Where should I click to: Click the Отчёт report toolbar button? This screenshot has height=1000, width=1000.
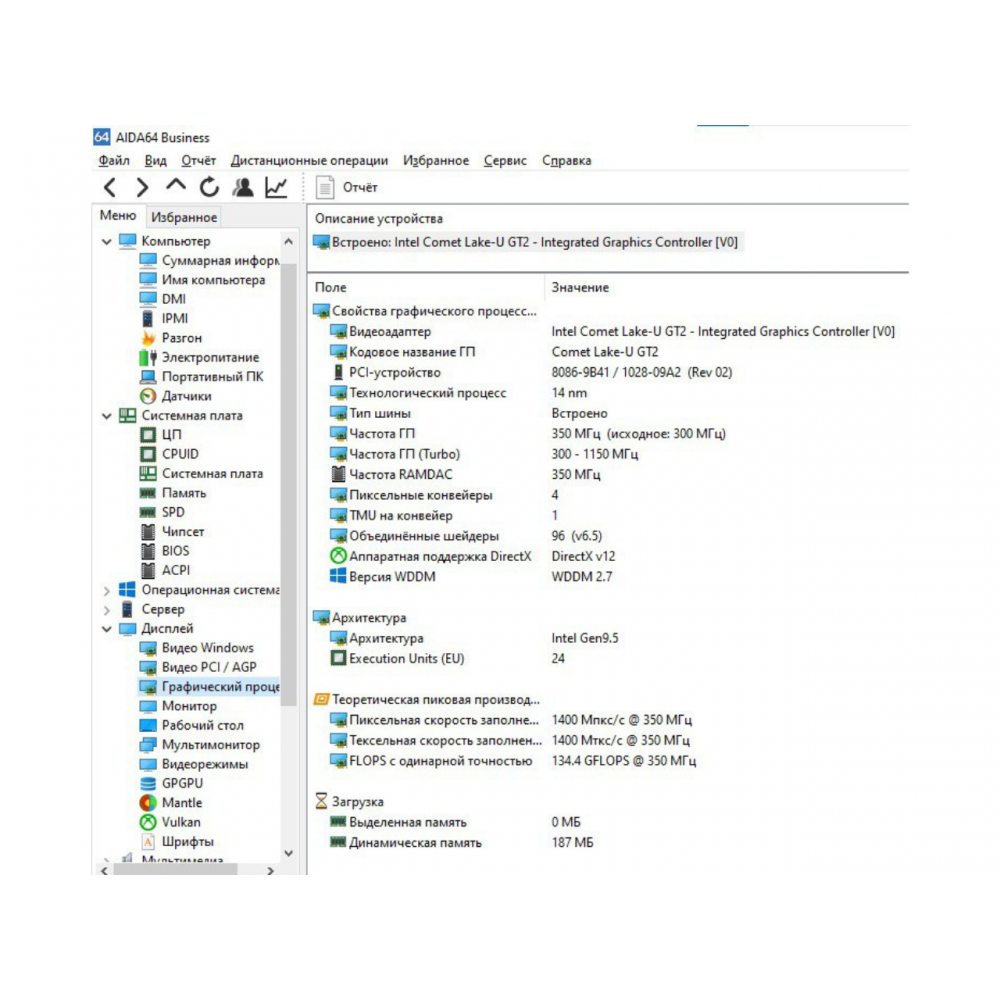347,188
